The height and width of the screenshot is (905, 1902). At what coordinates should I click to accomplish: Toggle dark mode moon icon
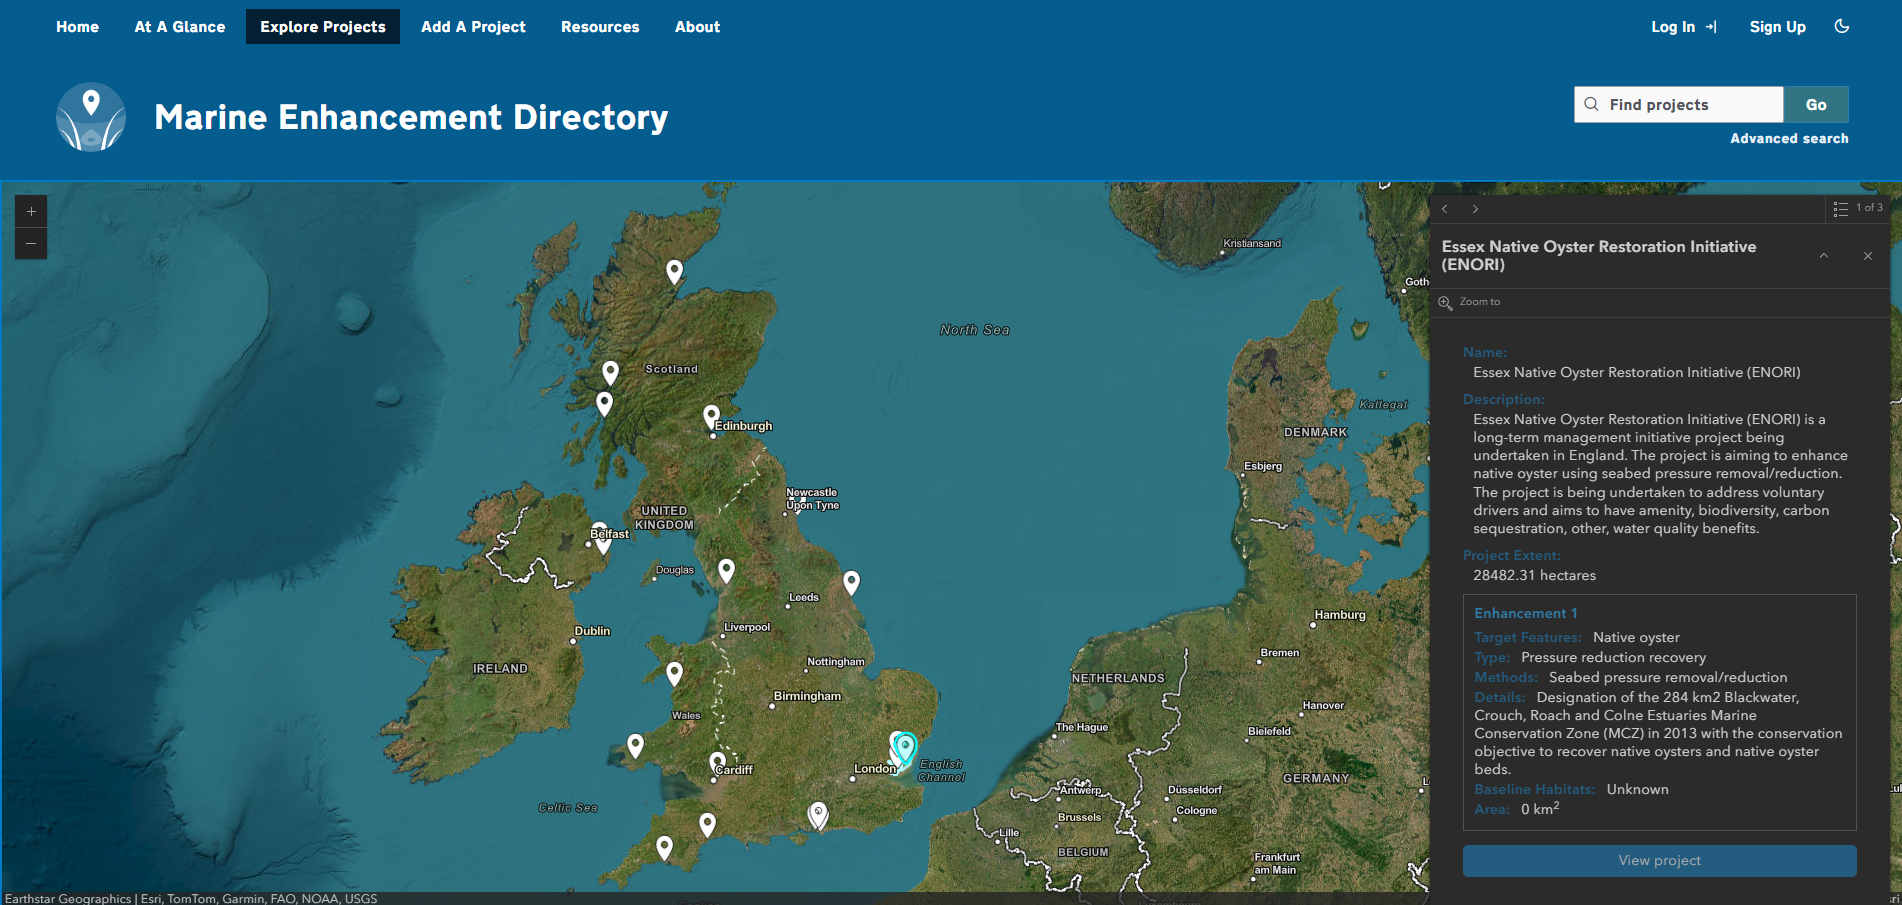click(1841, 27)
